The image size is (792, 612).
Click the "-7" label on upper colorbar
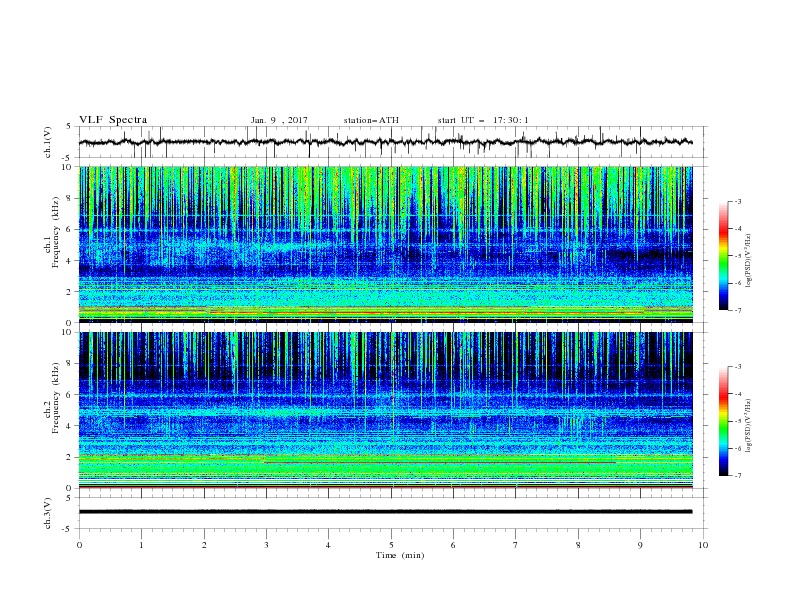737,310
